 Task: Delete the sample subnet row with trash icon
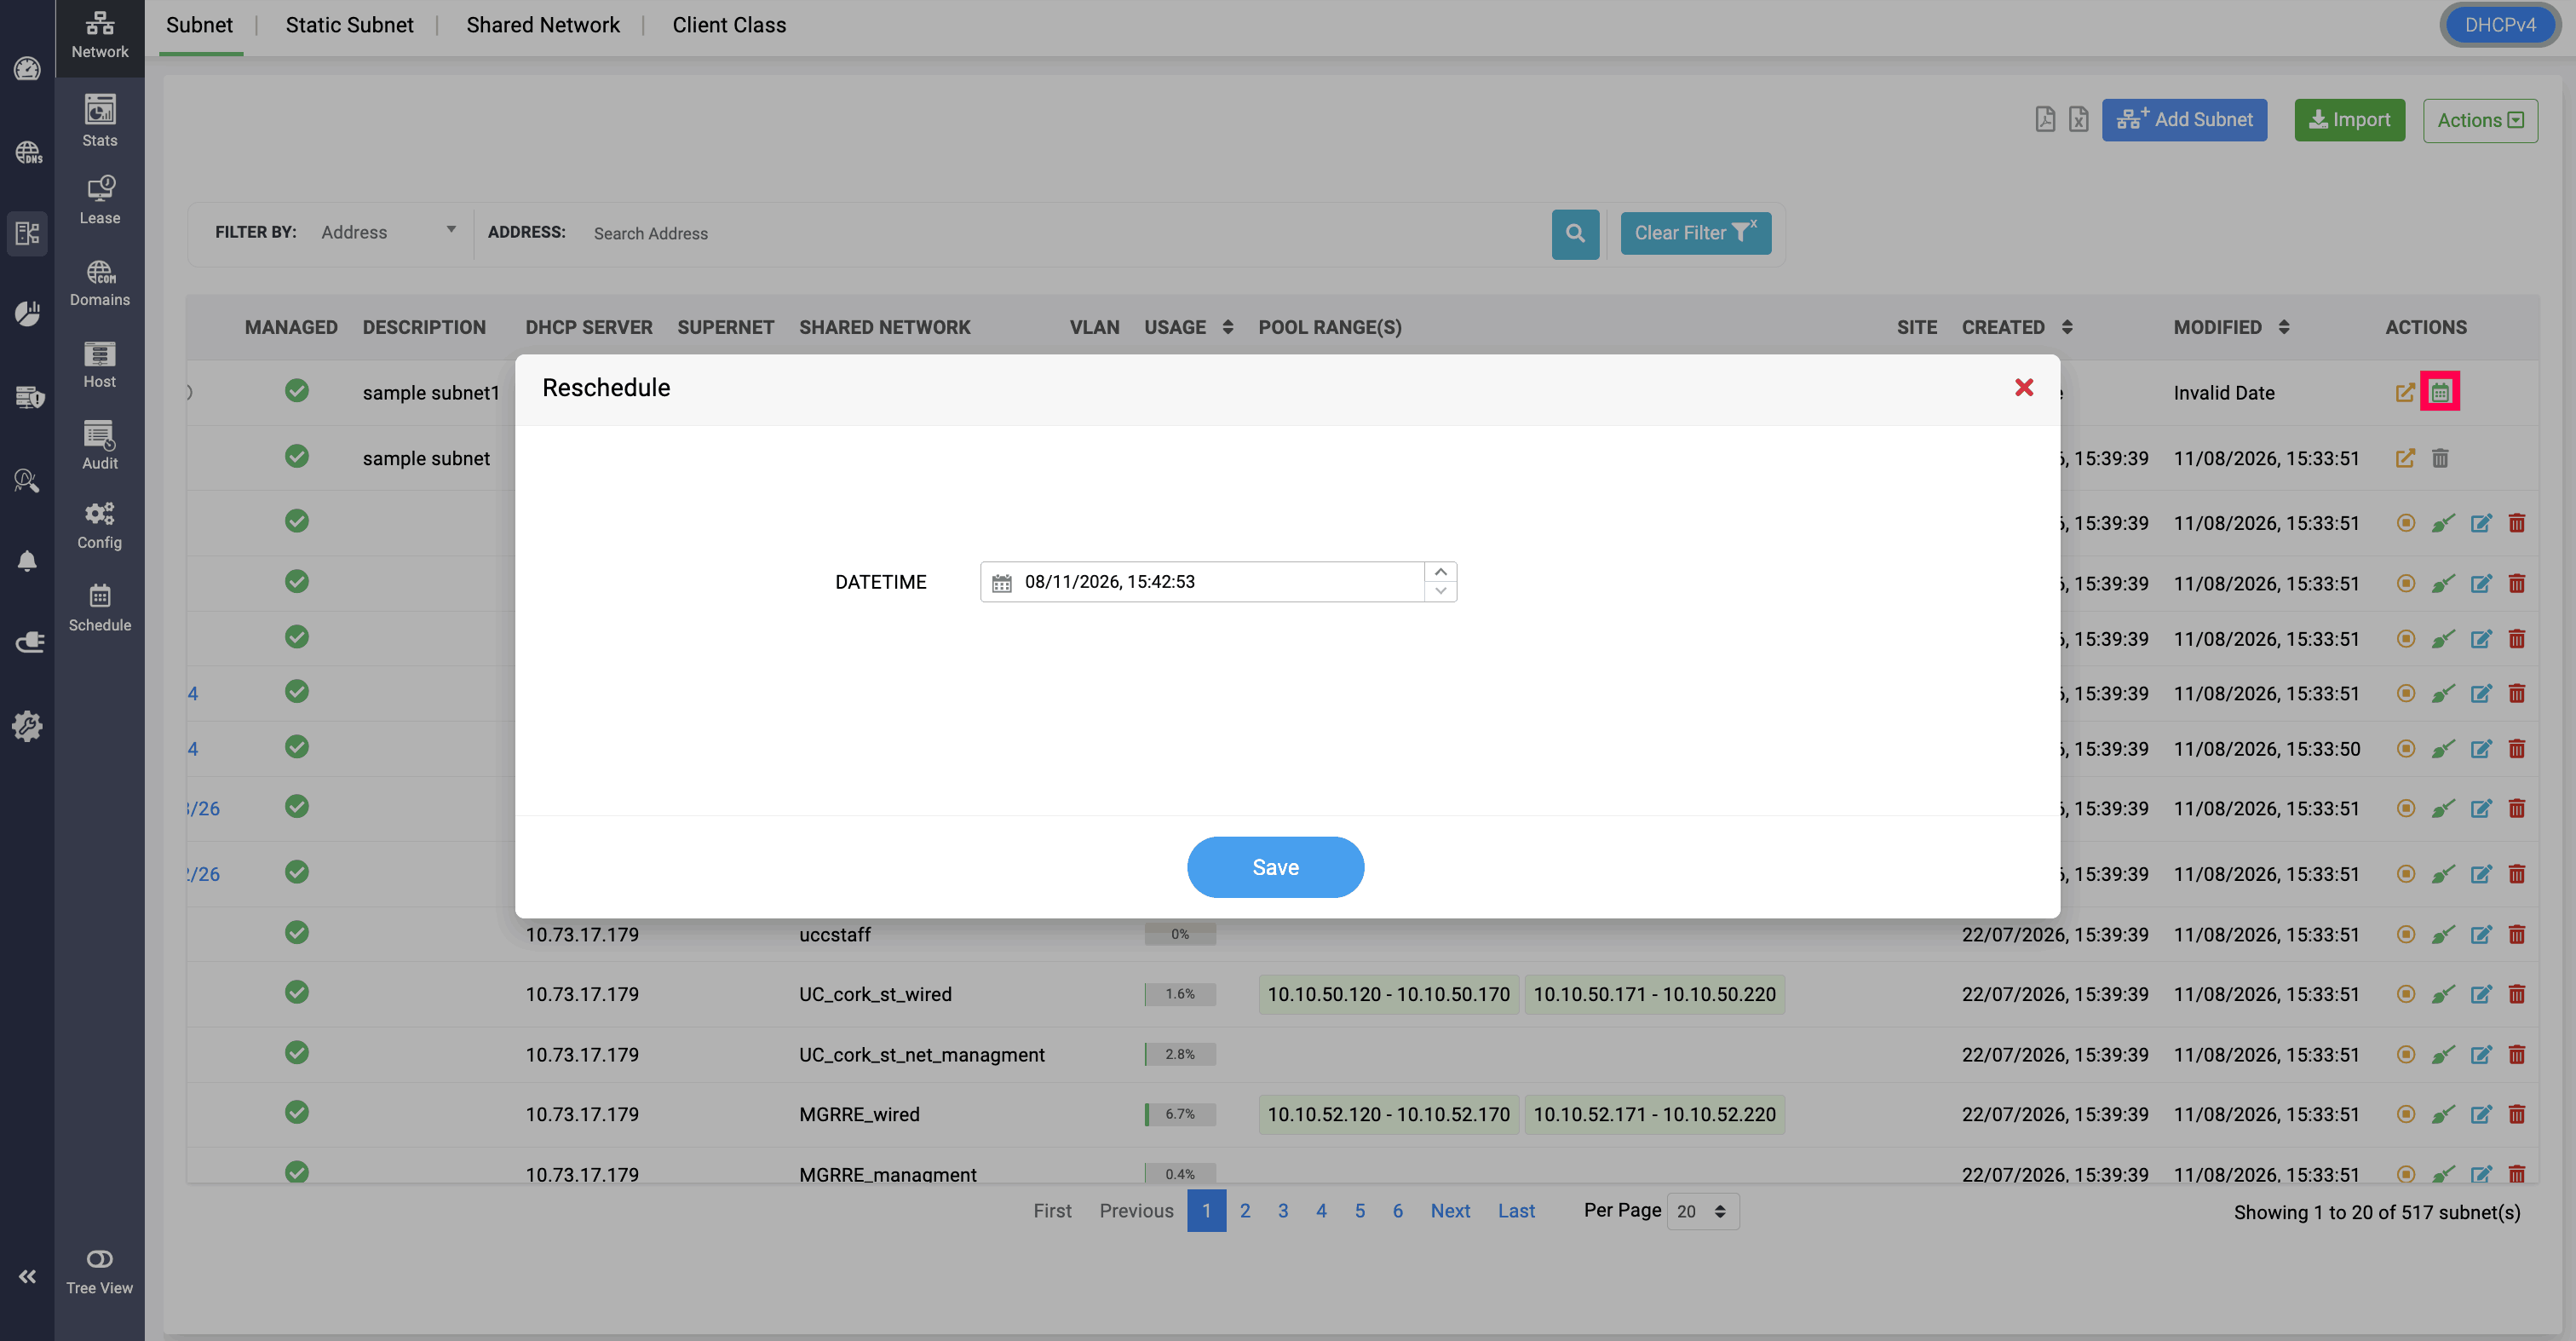tap(2440, 458)
